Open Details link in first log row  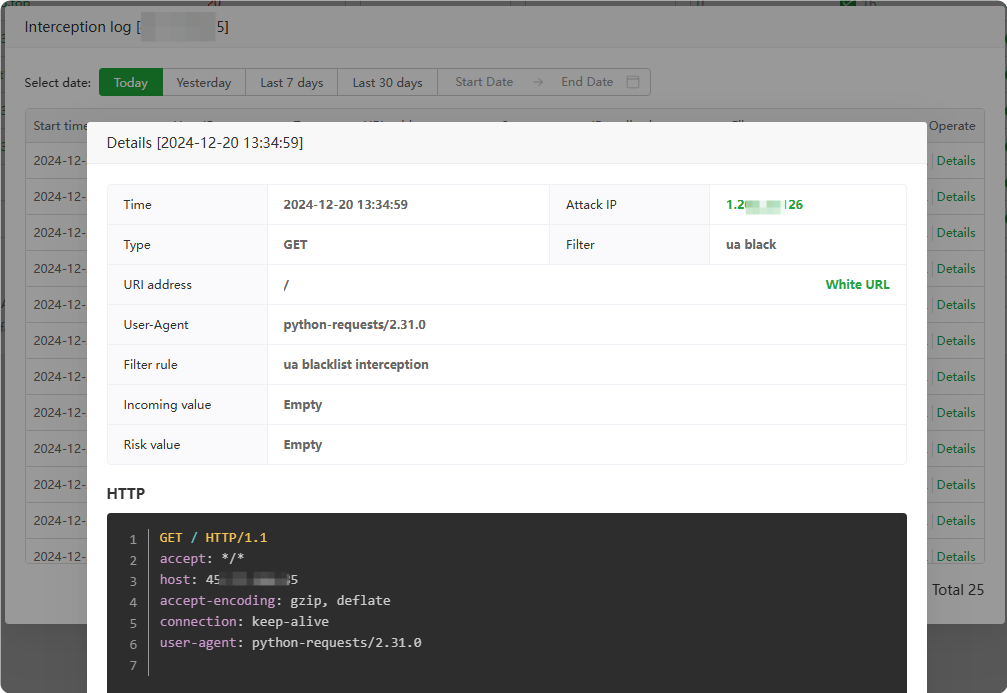955,161
